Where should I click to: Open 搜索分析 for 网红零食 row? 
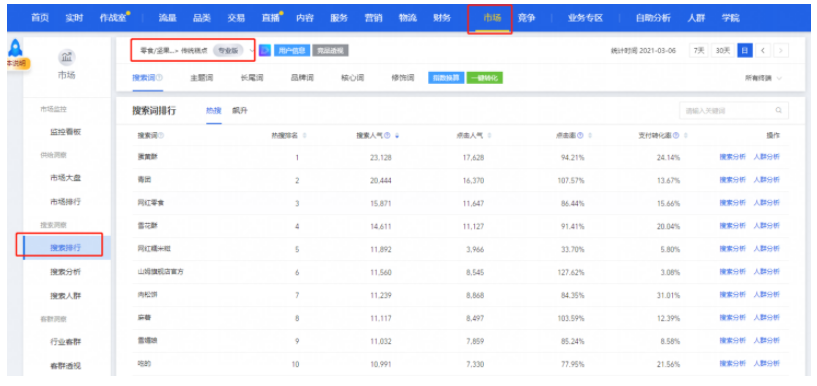click(x=733, y=203)
